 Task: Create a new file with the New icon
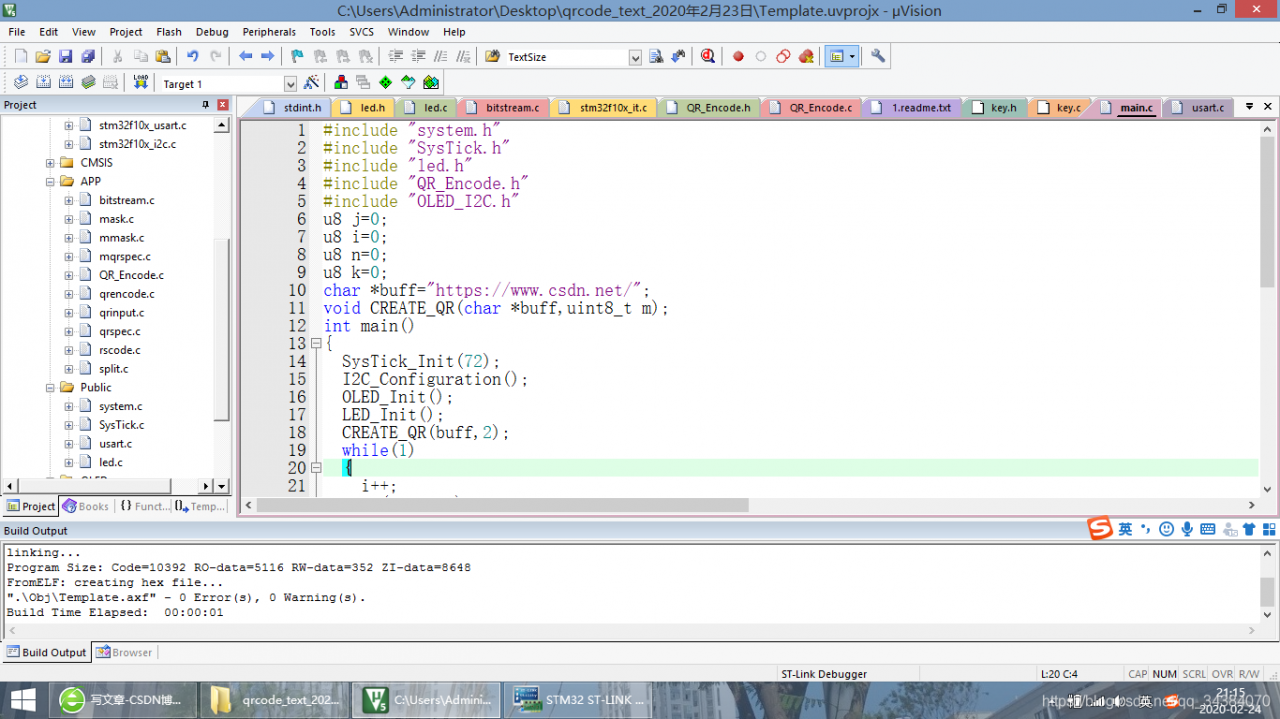20,57
